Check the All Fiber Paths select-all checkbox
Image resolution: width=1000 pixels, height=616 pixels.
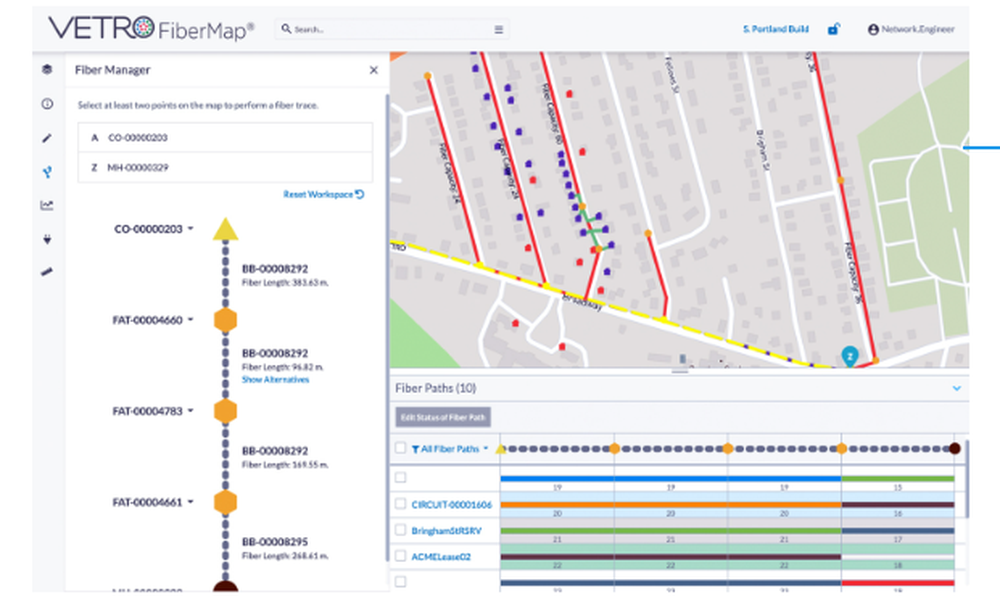pos(401,448)
